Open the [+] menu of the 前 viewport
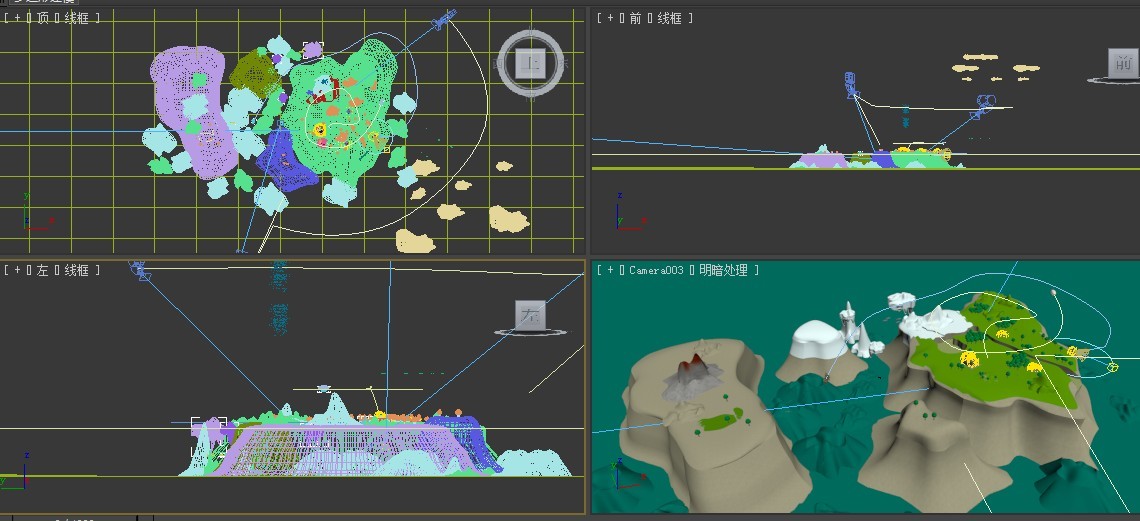The width and height of the screenshot is (1140, 521). 611,18
